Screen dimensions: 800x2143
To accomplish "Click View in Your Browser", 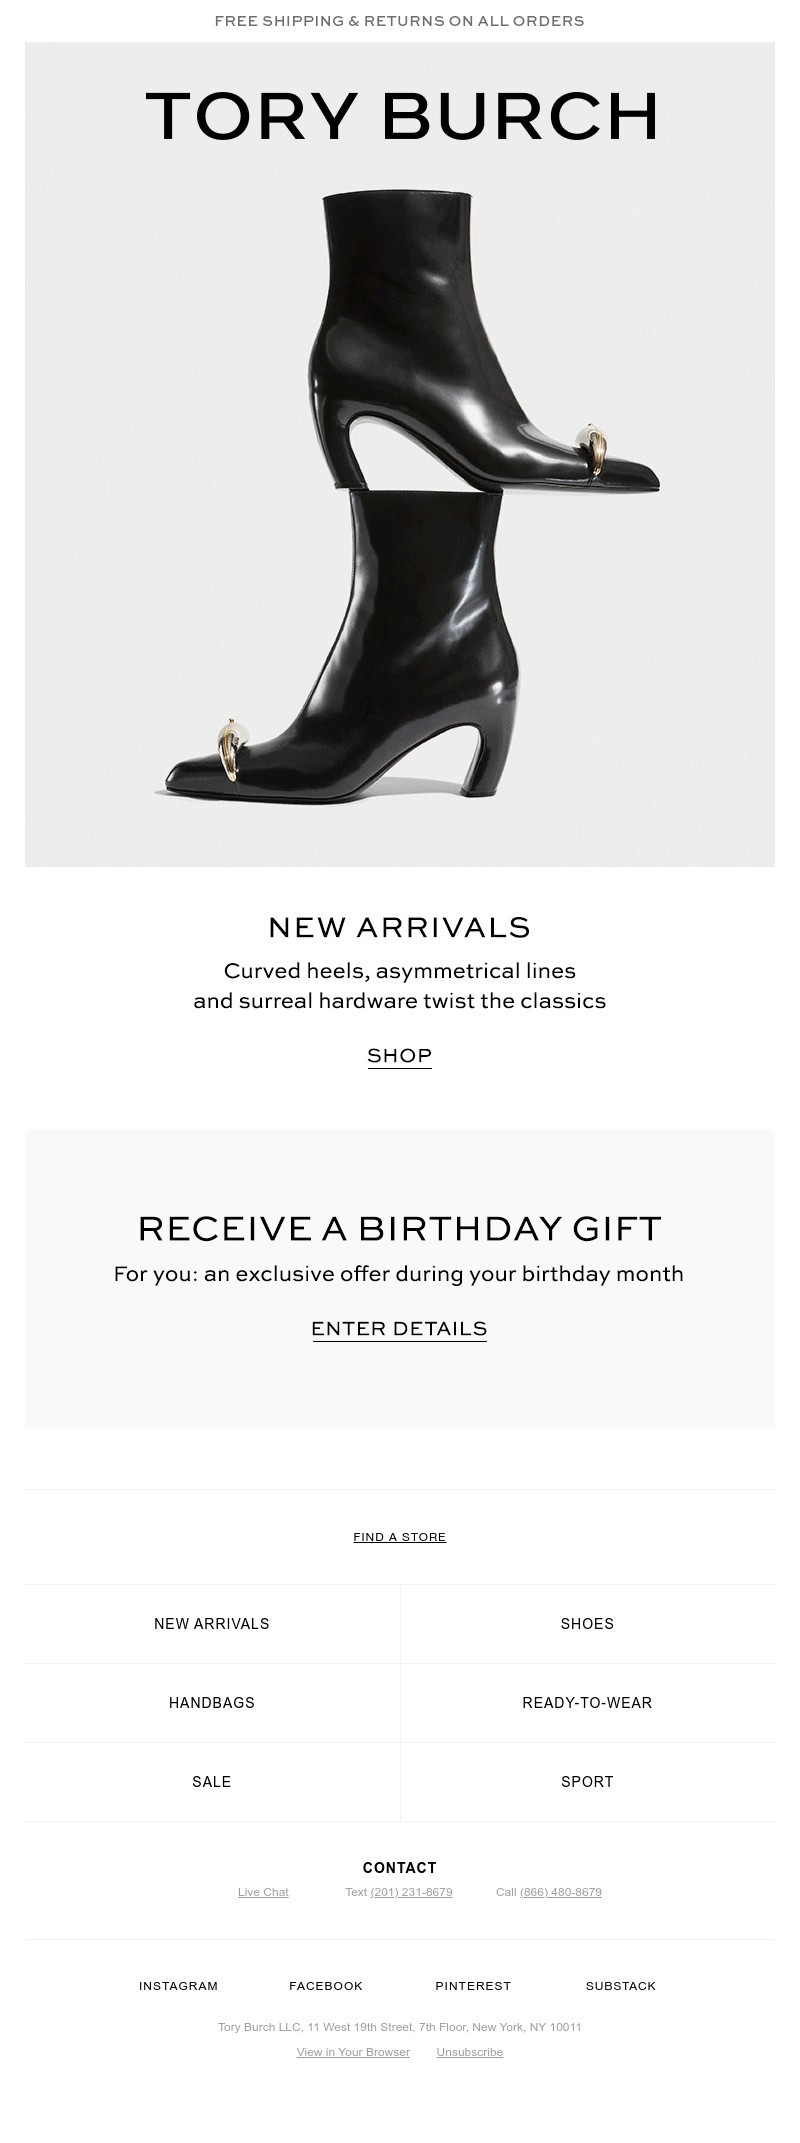I will point(353,2052).
